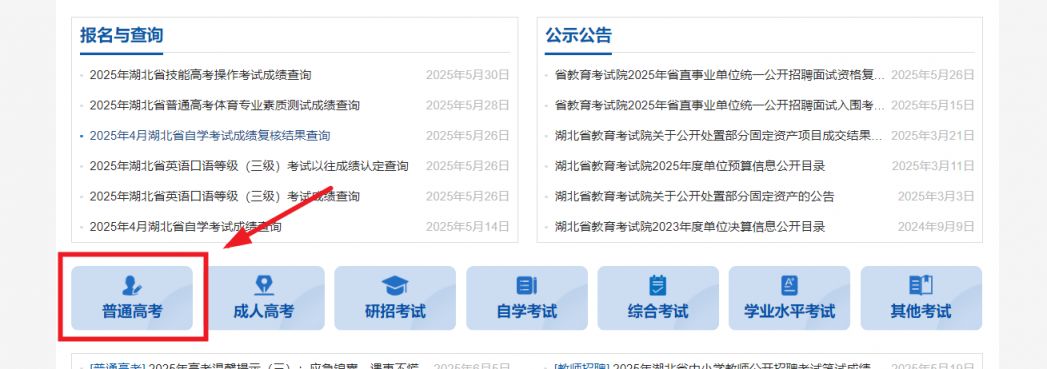This screenshot has width=1047, height=369.
Task: Click the date 2025年3月11日
Action: 933,166
